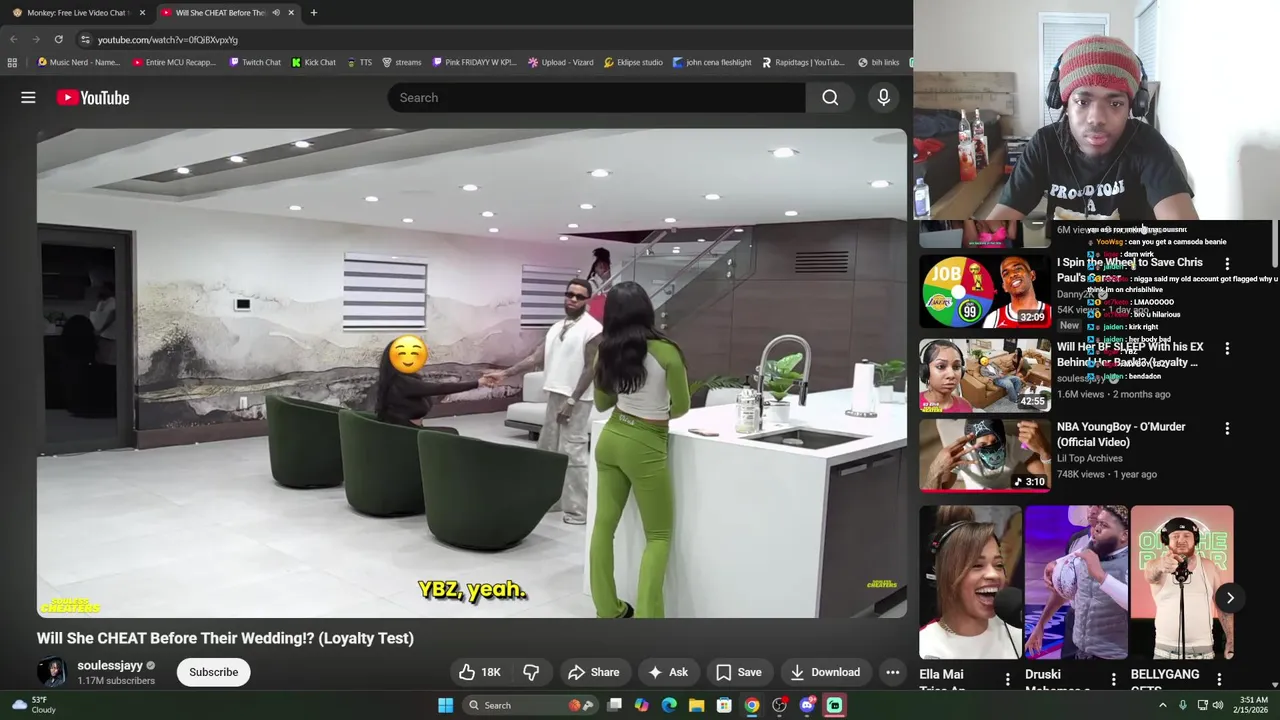The height and width of the screenshot is (720, 1280).
Task: Open options for BELLYGANG short
Action: pyautogui.click(x=1218, y=679)
